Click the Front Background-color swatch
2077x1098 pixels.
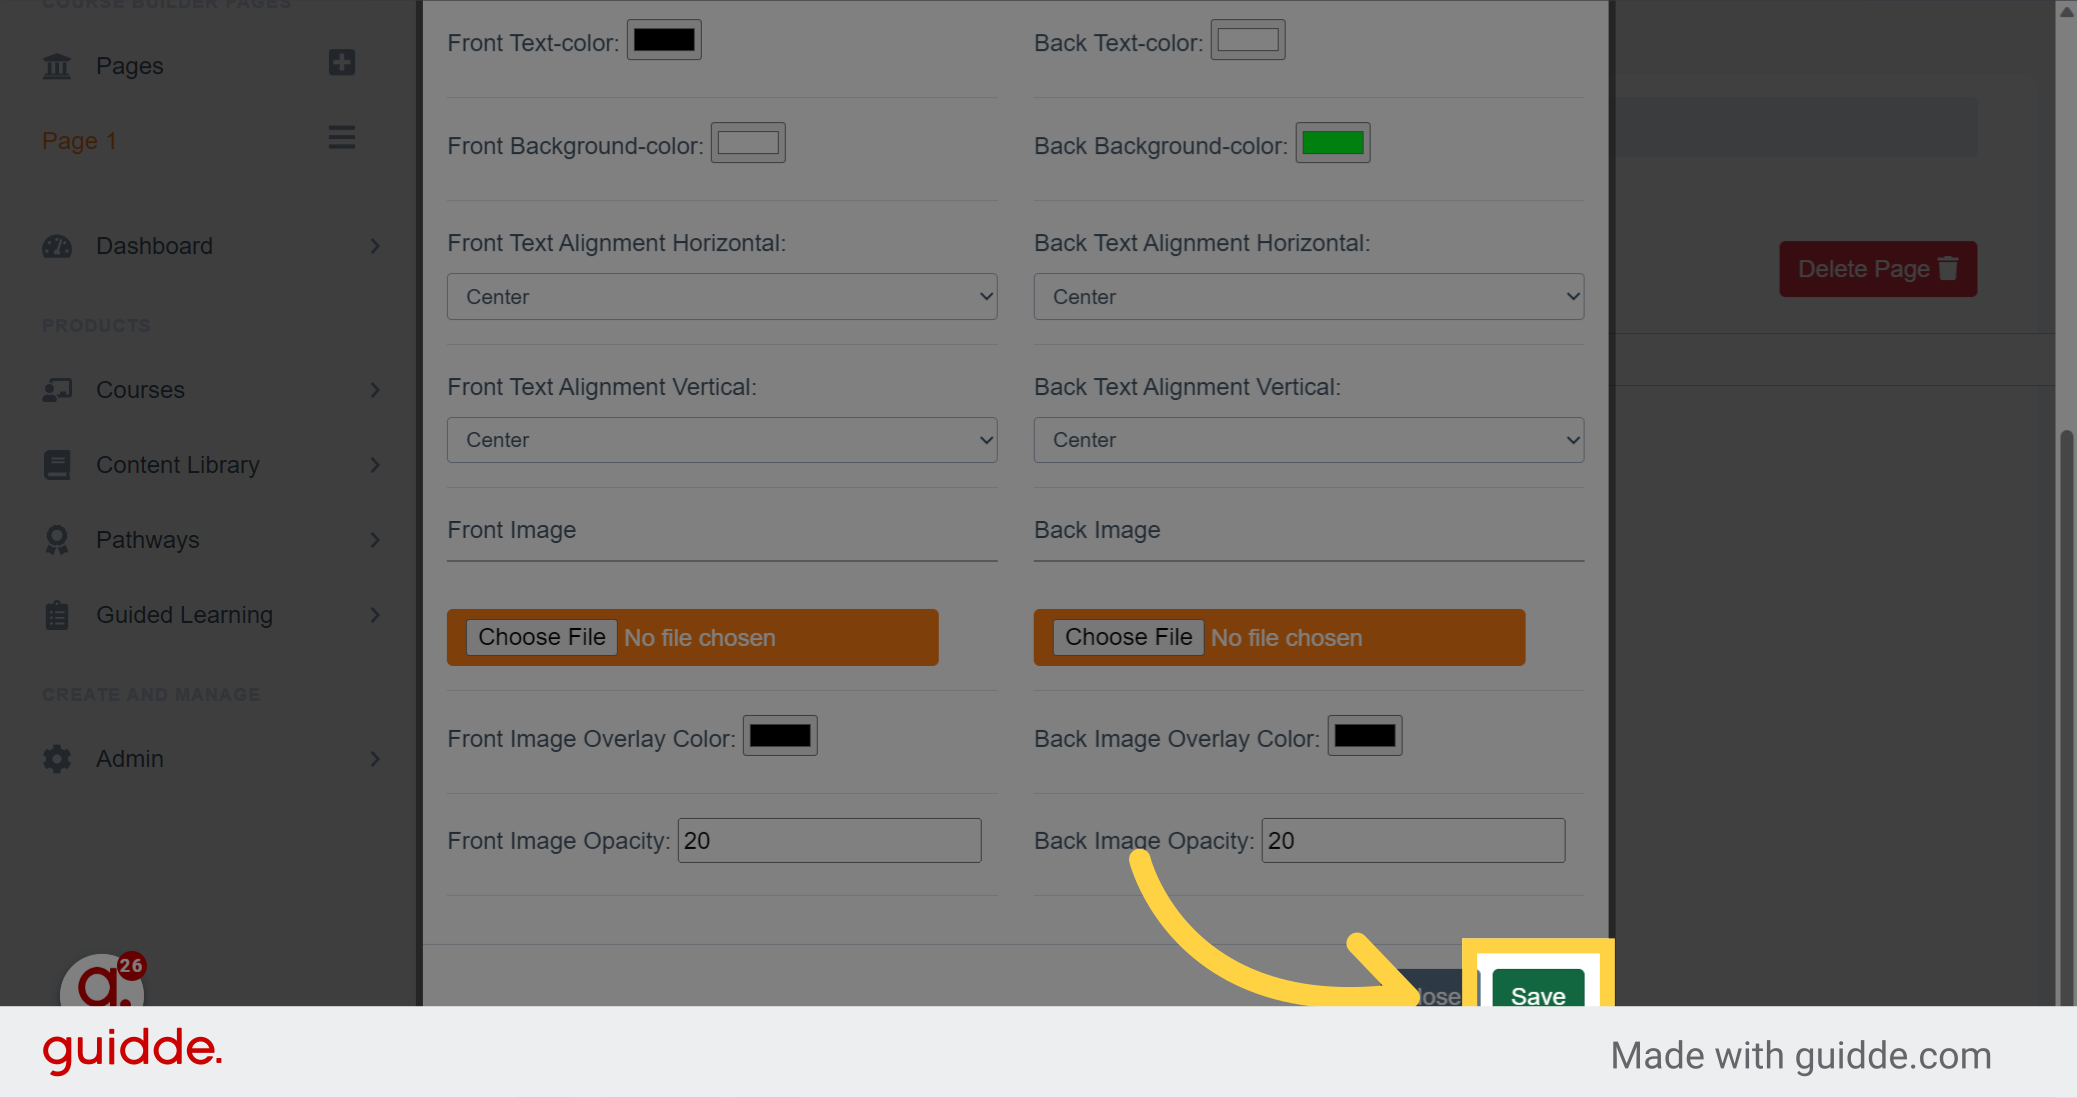click(746, 142)
